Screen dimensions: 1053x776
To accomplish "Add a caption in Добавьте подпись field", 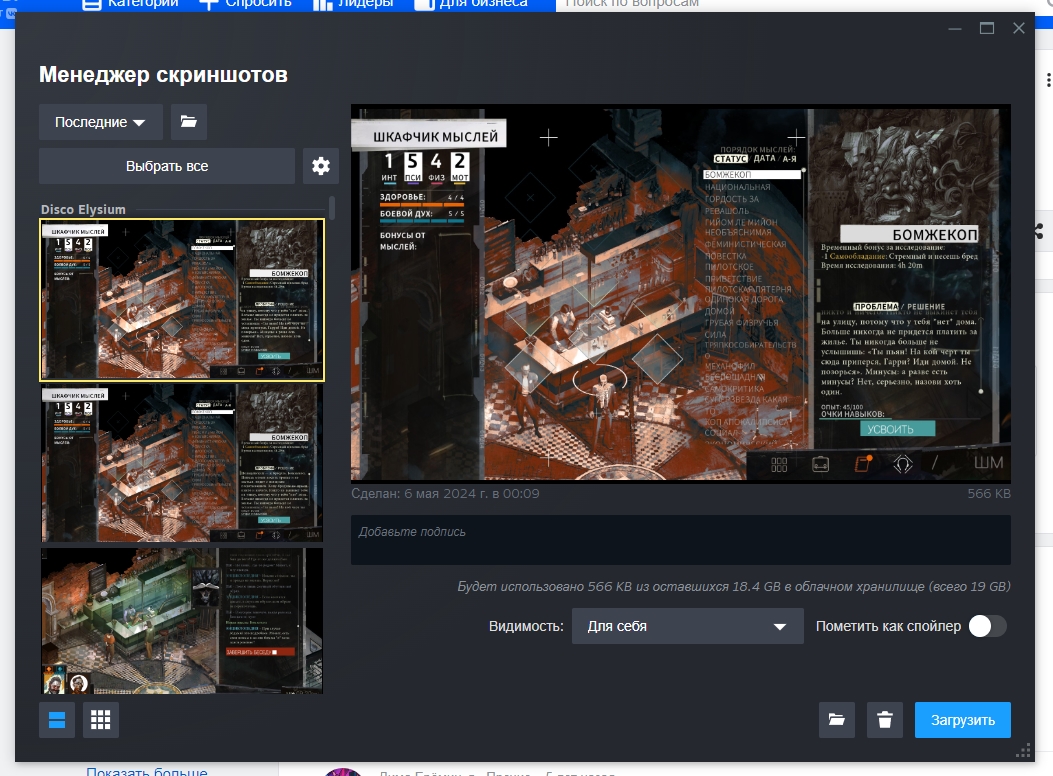I will [680, 540].
